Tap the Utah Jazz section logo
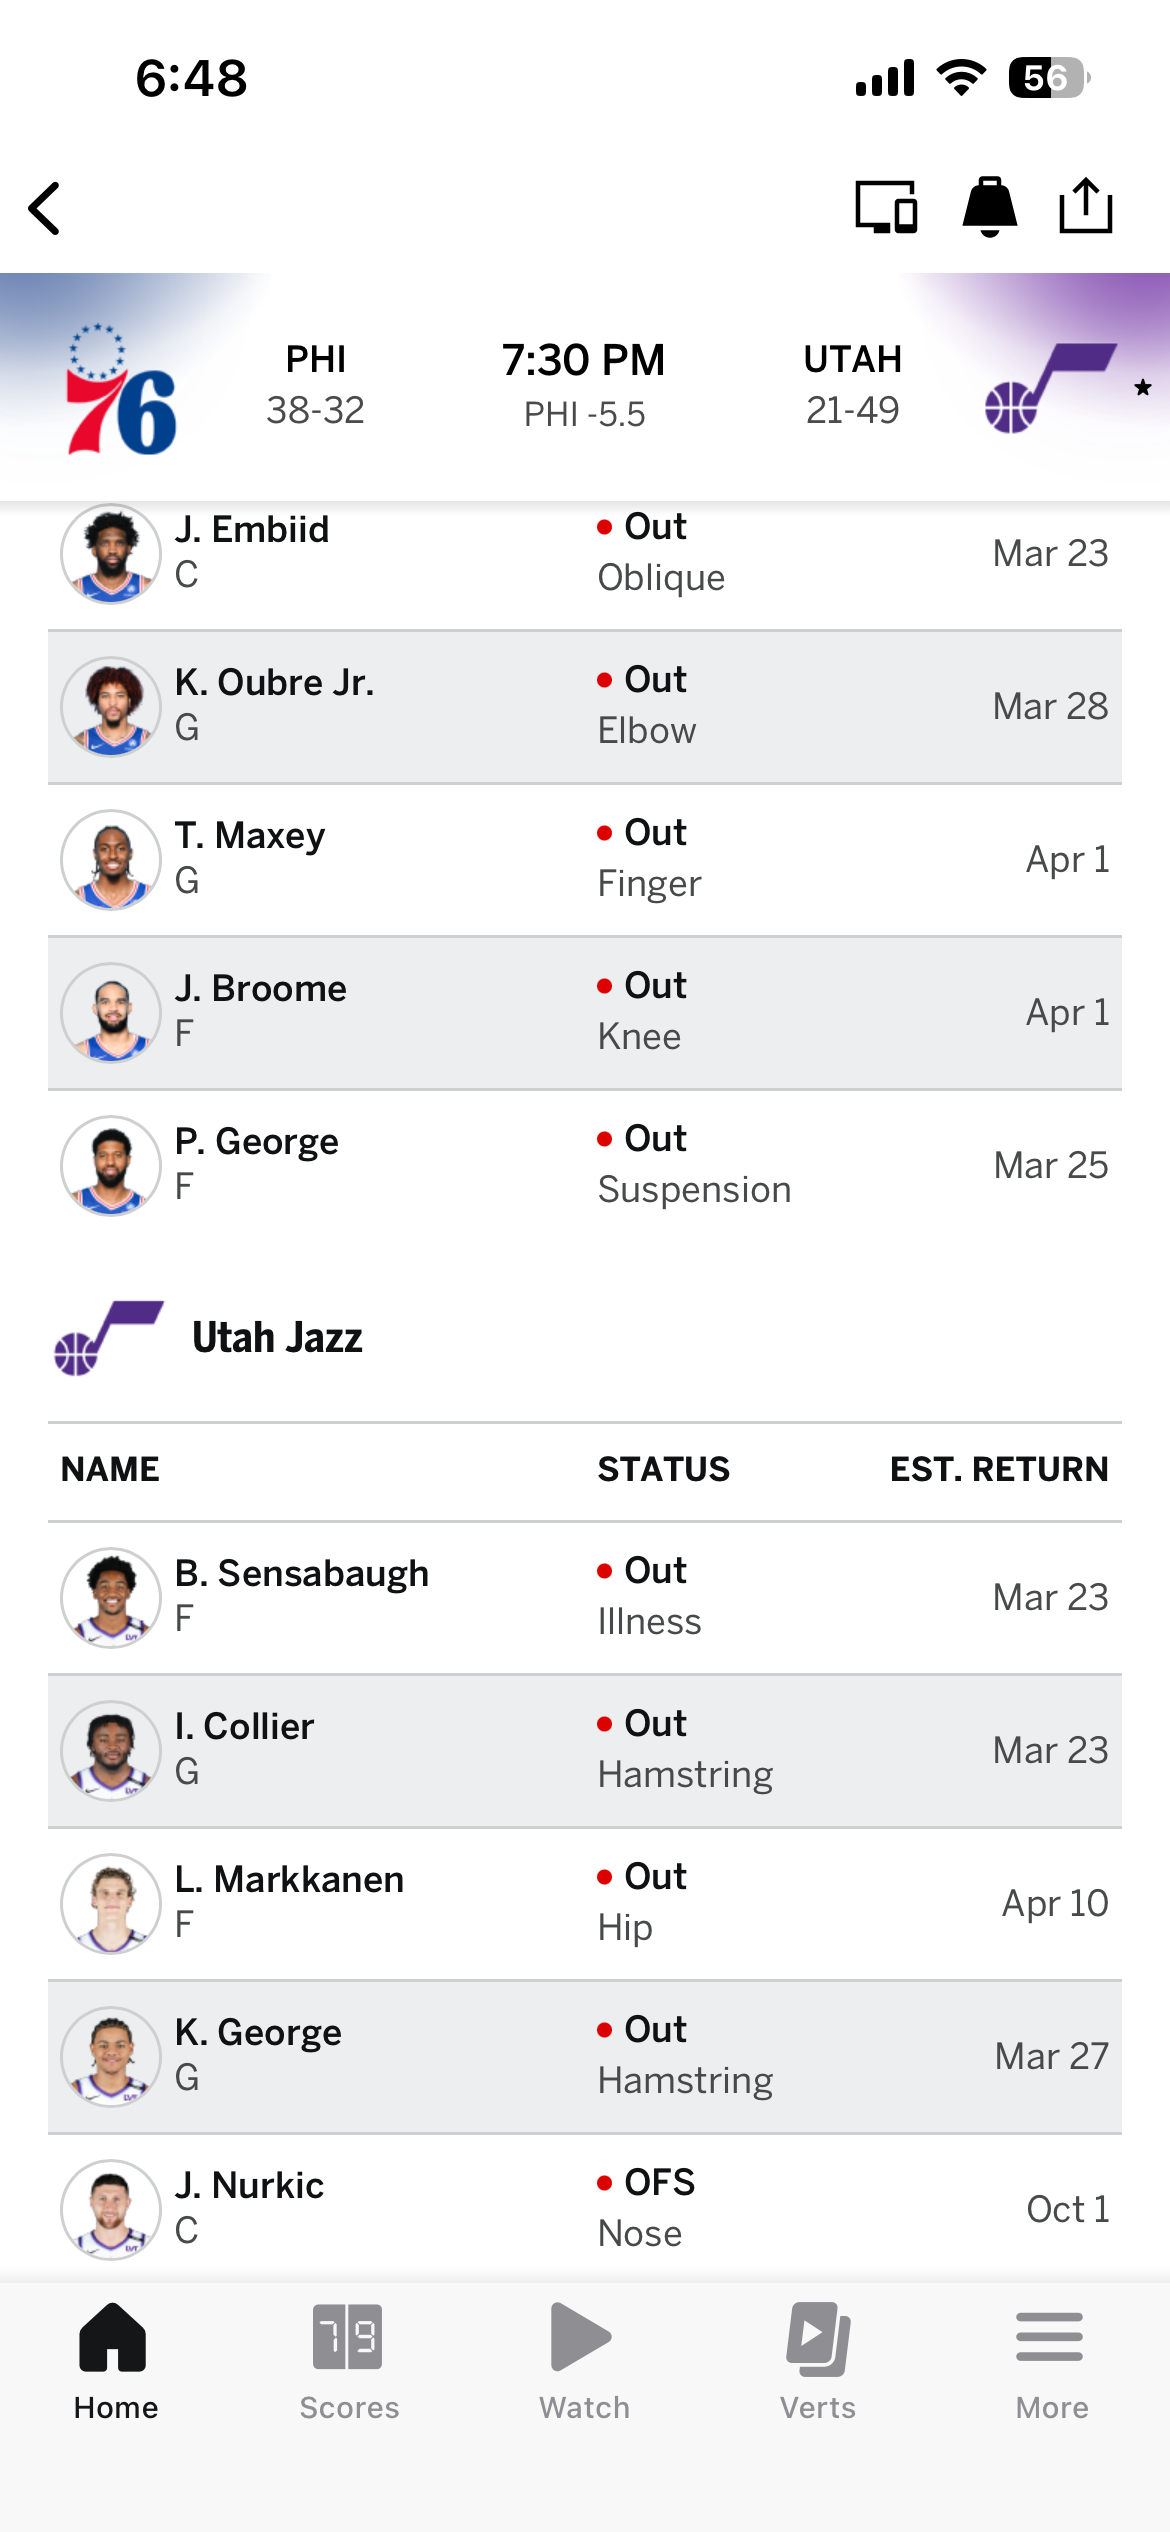 tap(109, 1338)
